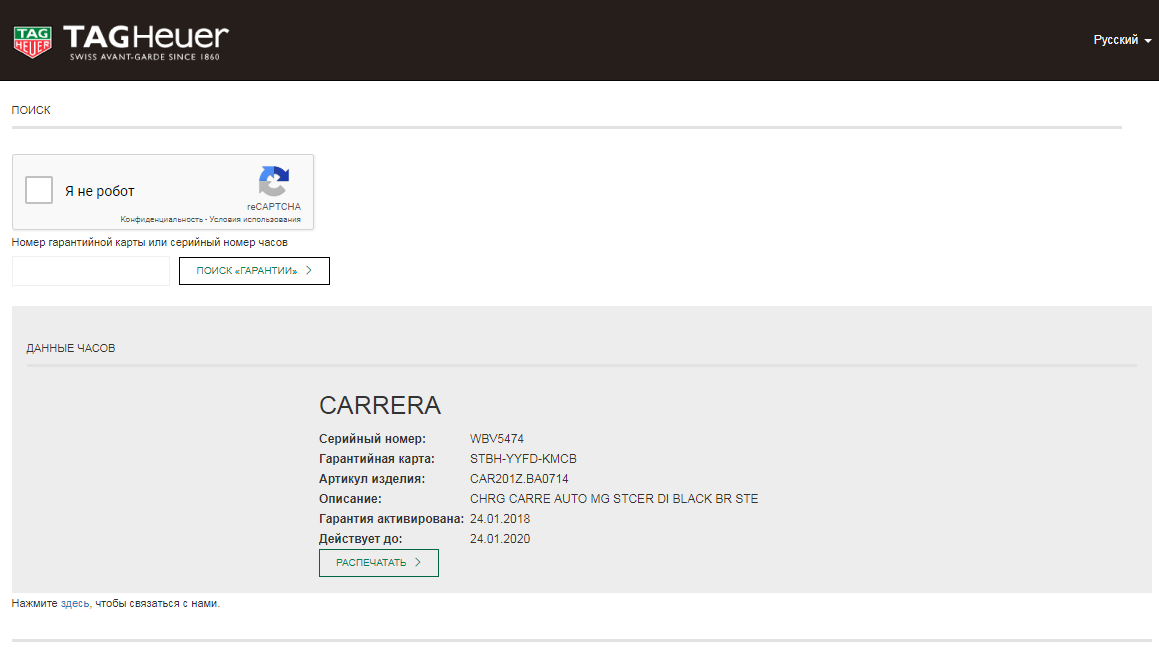Image resolution: width=1159 pixels, height=648 pixels.
Task: Click the TAG Heuer wordmark in header
Action: [x=146, y=42]
